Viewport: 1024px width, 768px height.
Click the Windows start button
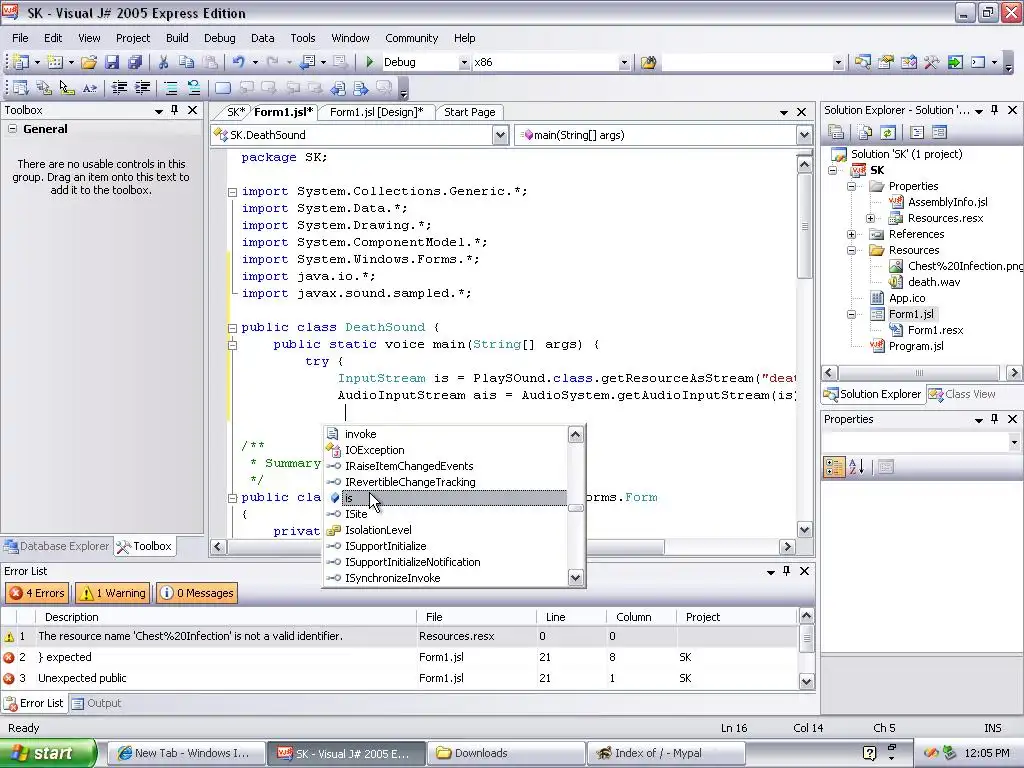48,753
